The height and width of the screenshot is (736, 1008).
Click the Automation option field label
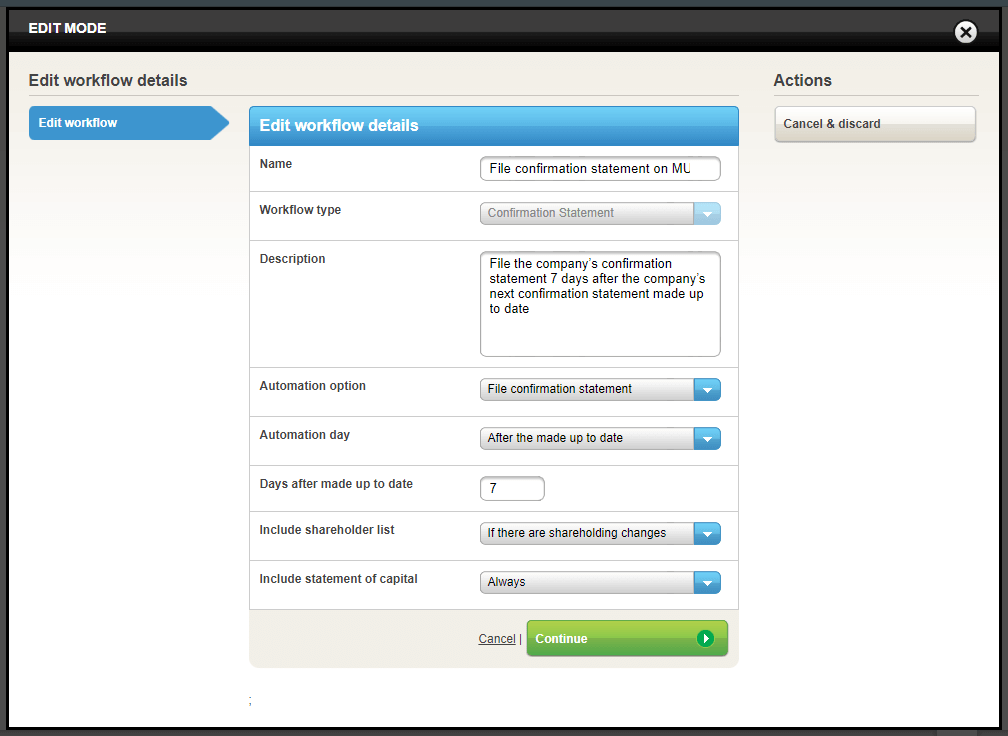pyautogui.click(x=312, y=386)
